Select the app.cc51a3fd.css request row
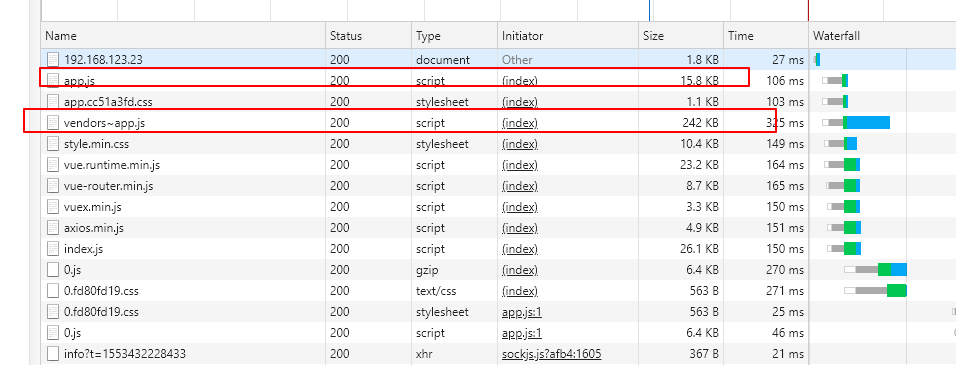This screenshot has width=956, height=365. coord(425,102)
